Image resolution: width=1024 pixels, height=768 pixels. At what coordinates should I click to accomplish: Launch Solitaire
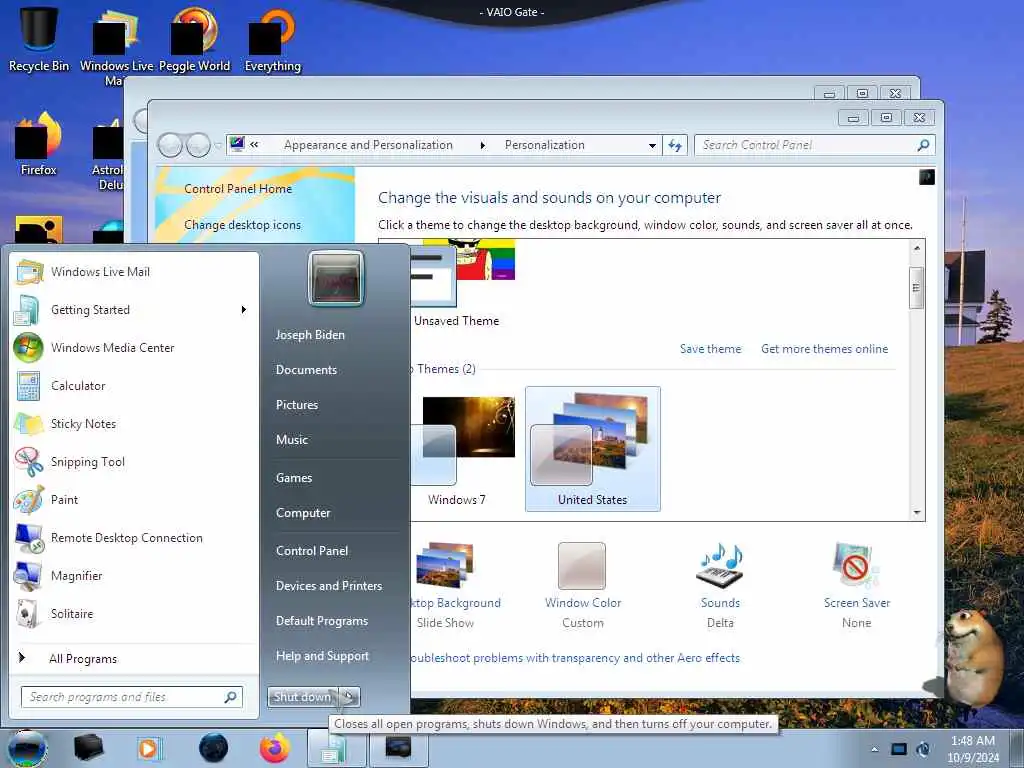[x=135, y=613]
